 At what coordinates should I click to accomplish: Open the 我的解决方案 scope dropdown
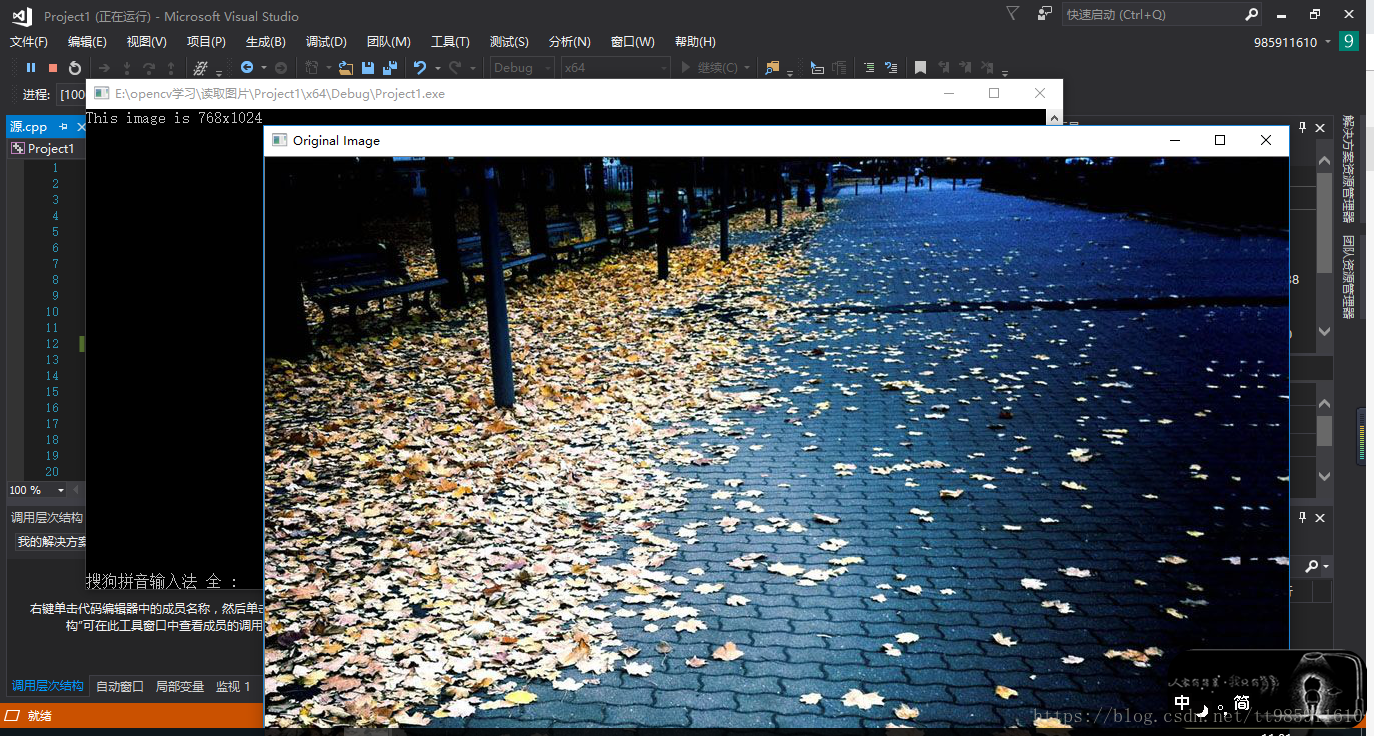coord(50,541)
